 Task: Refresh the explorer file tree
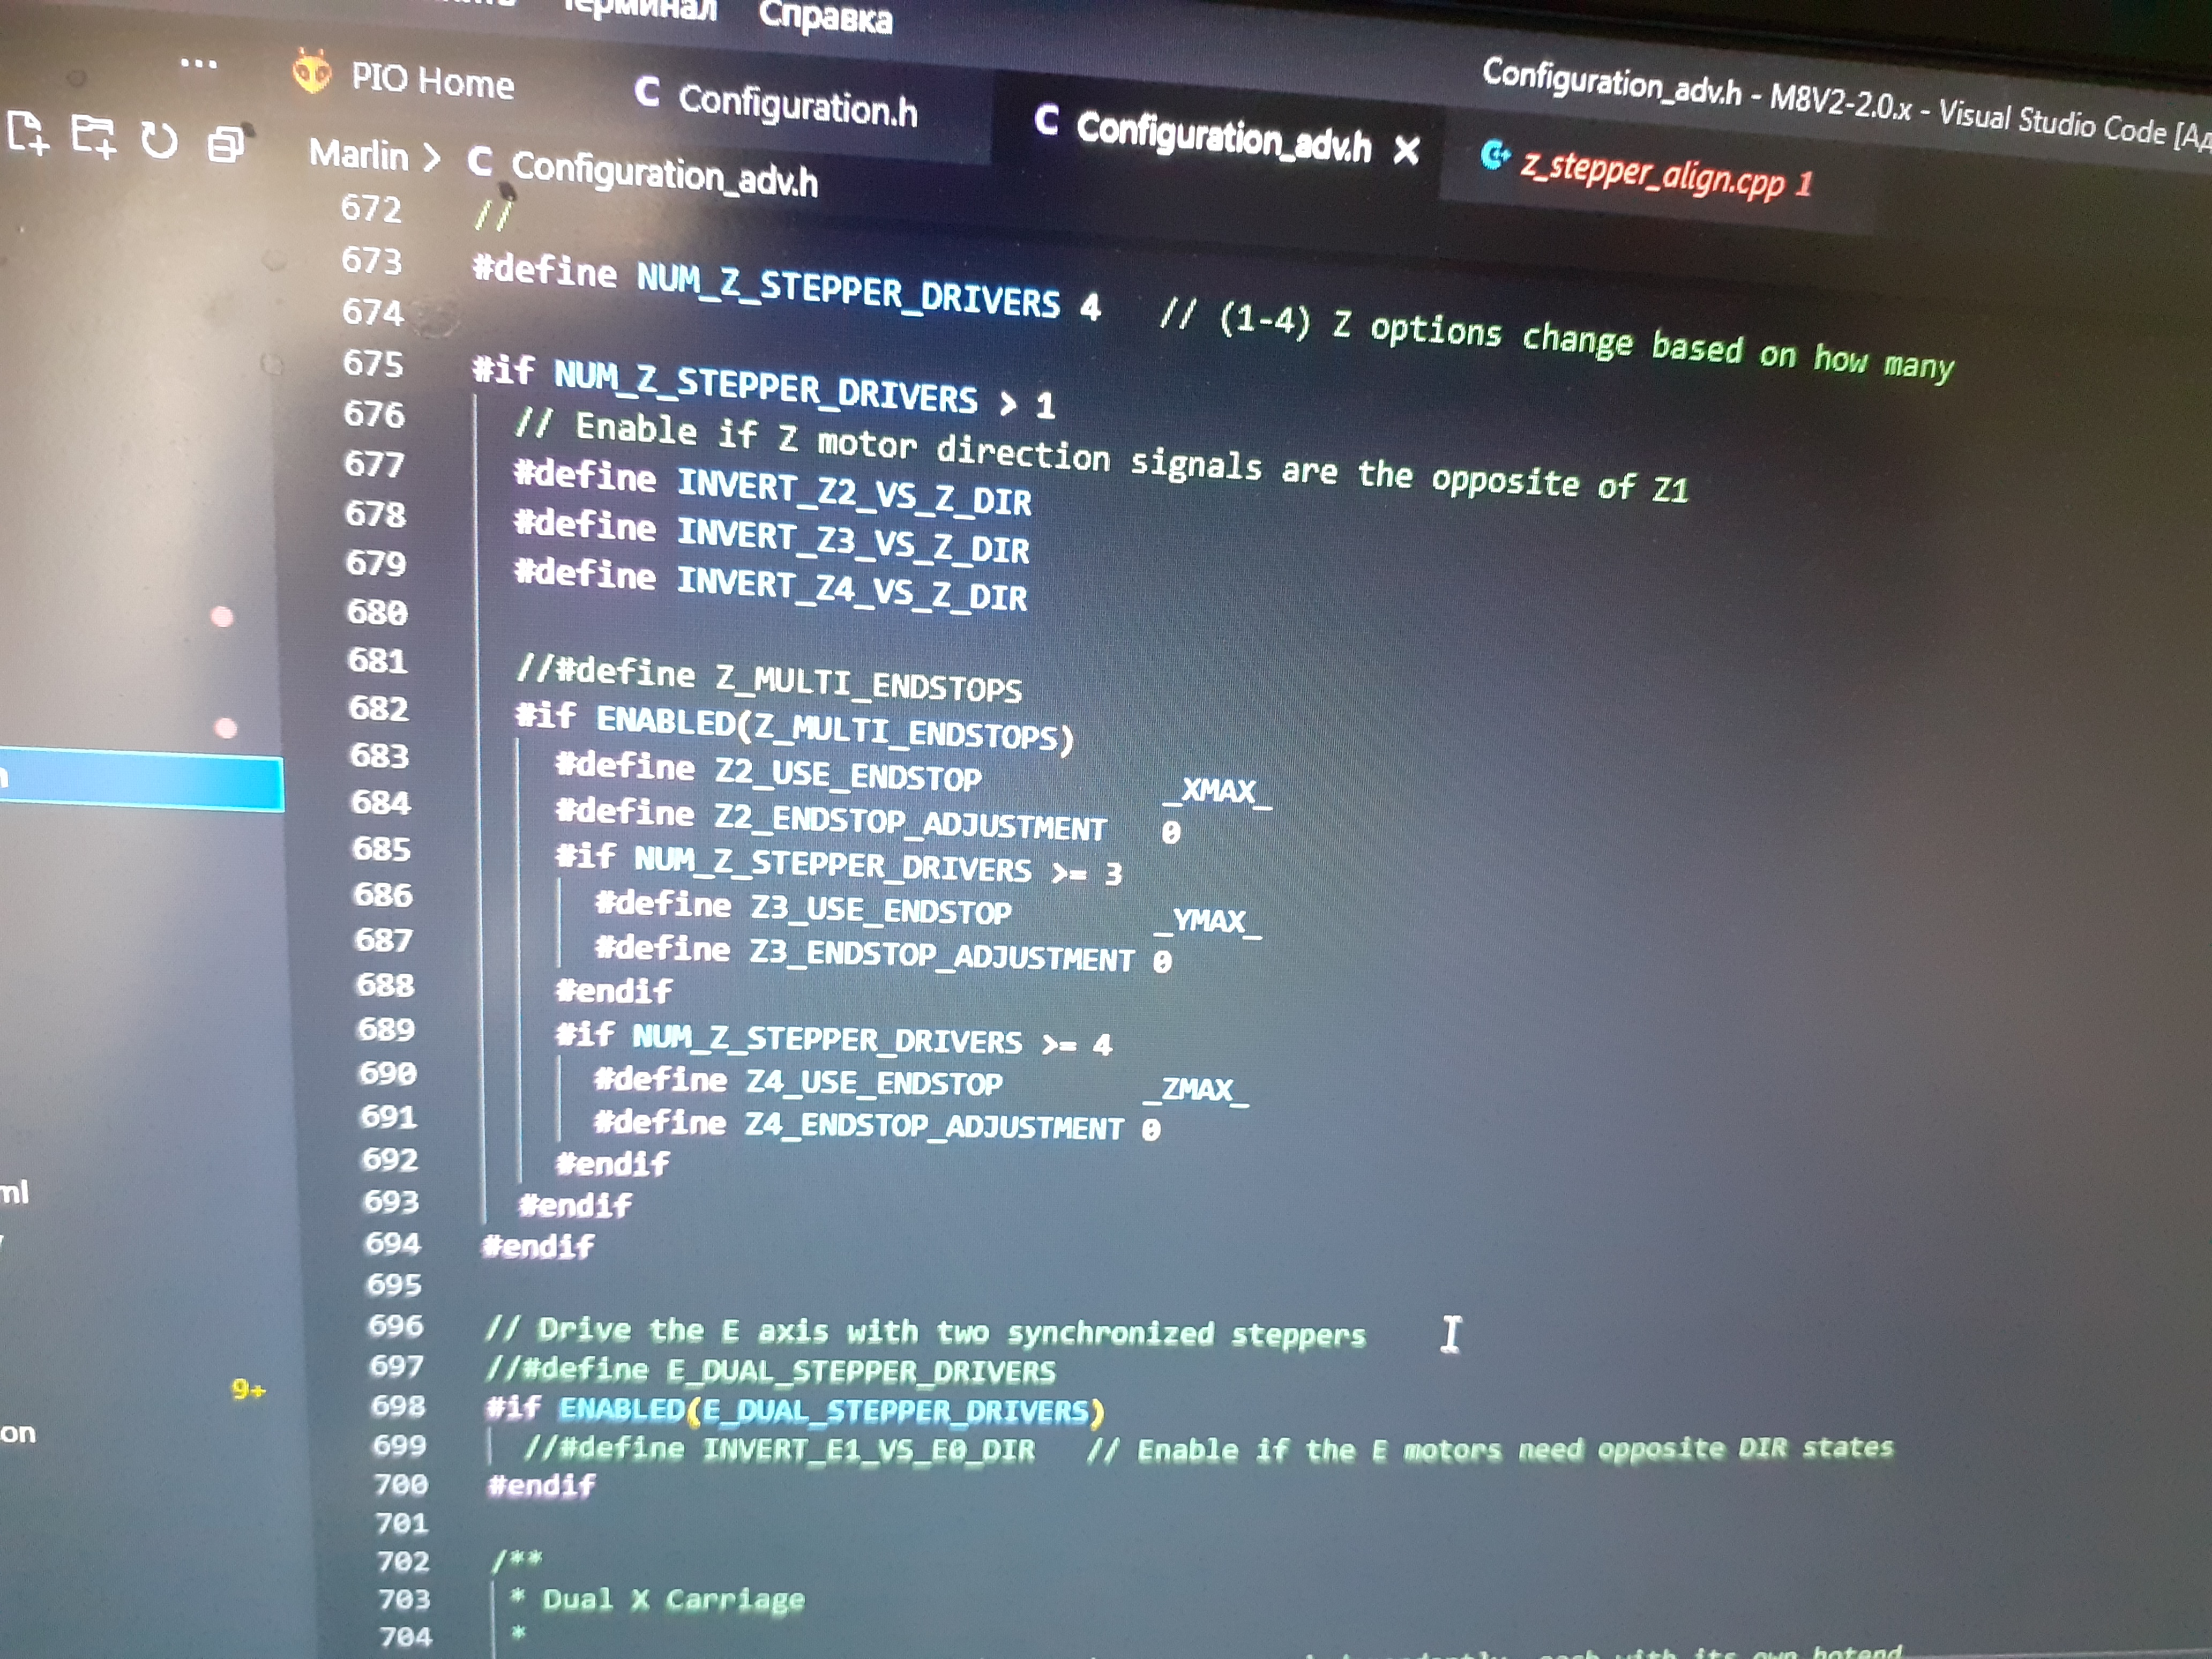(158, 141)
